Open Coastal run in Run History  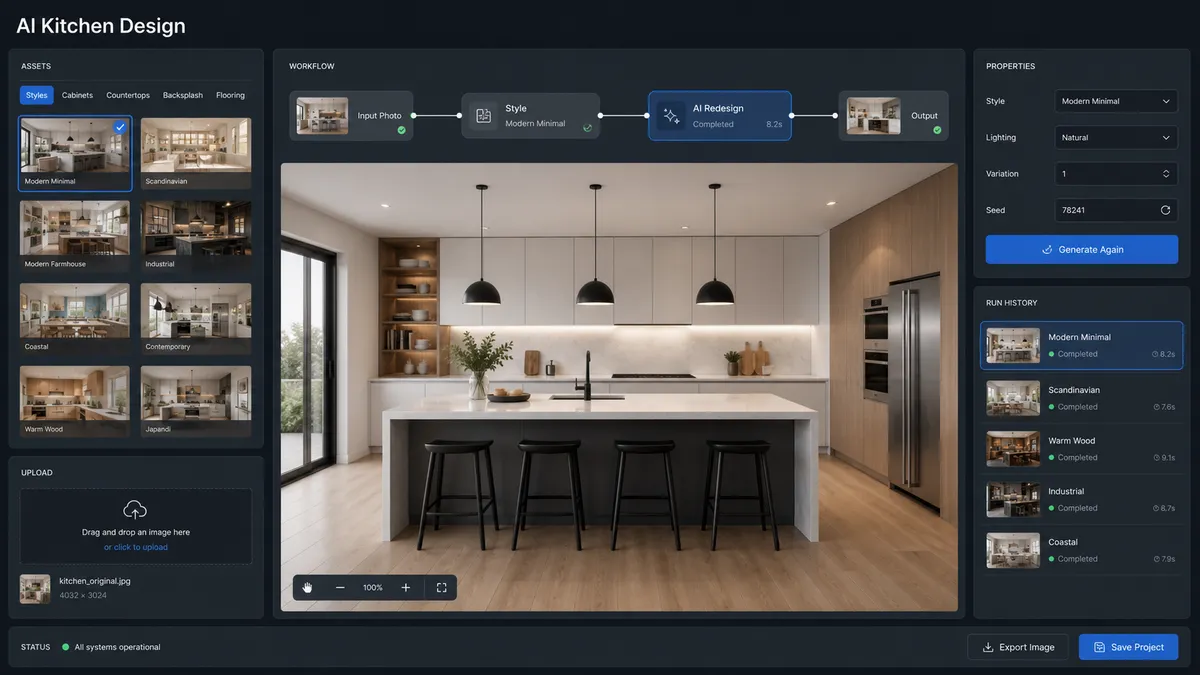(1082, 551)
